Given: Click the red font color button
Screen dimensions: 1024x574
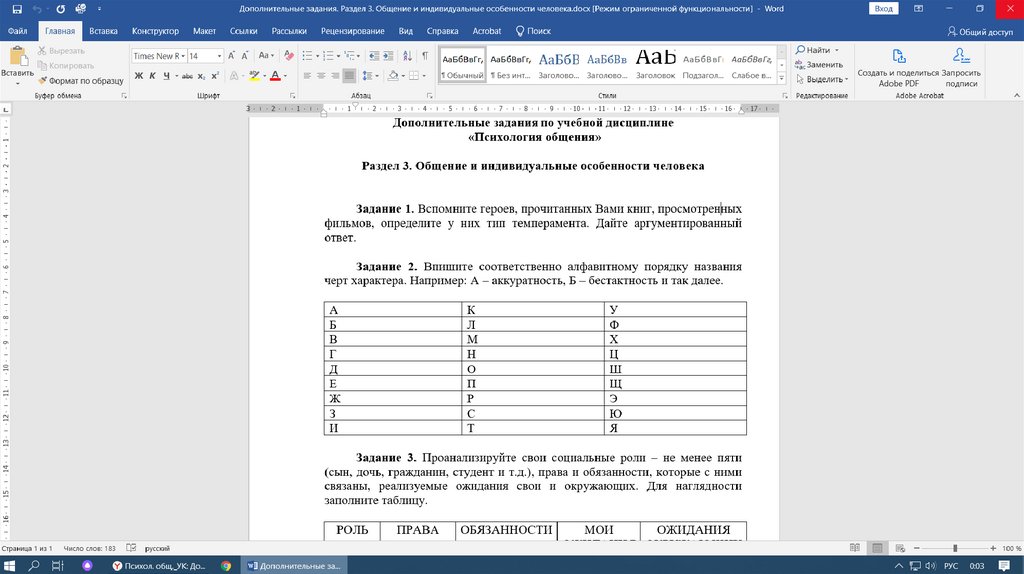Looking at the screenshot, I should click(x=274, y=76).
